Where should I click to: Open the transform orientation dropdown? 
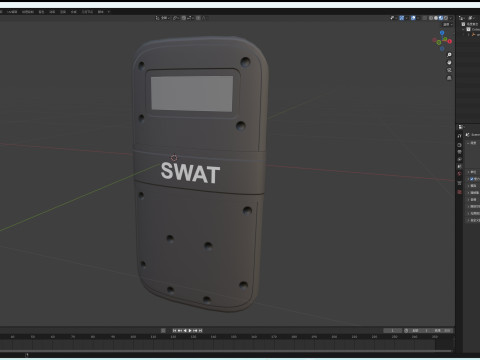(163, 18)
